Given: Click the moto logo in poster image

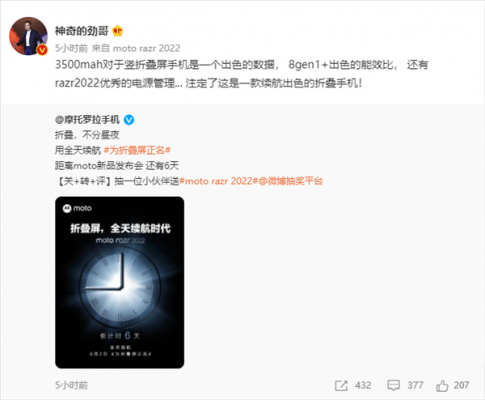Looking at the screenshot, I should tap(77, 208).
